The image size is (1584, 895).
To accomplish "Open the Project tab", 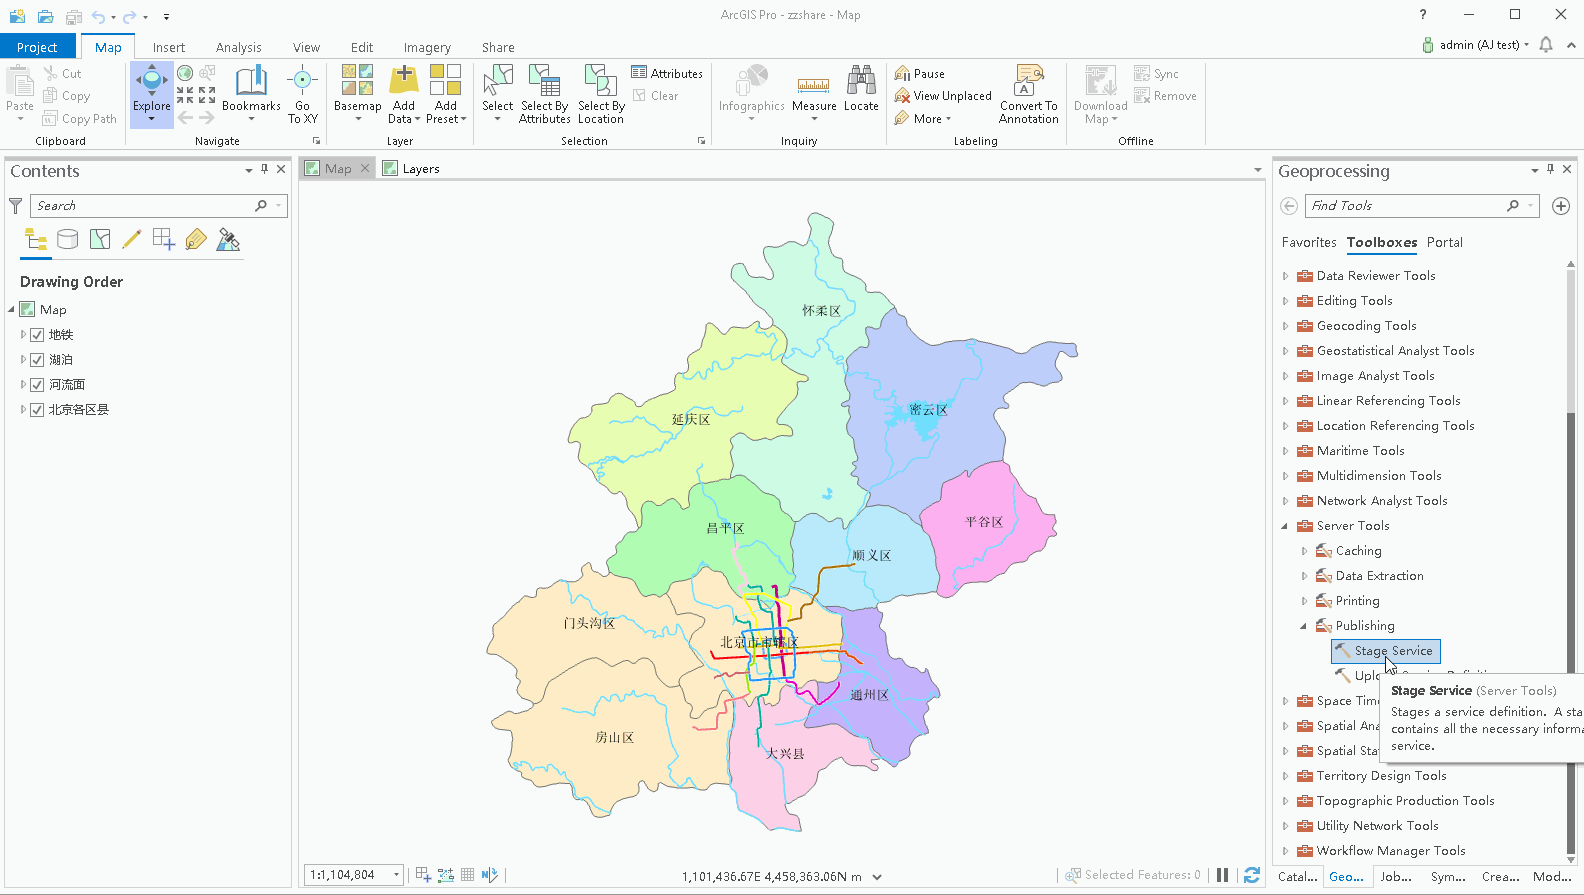I will [x=37, y=47].
